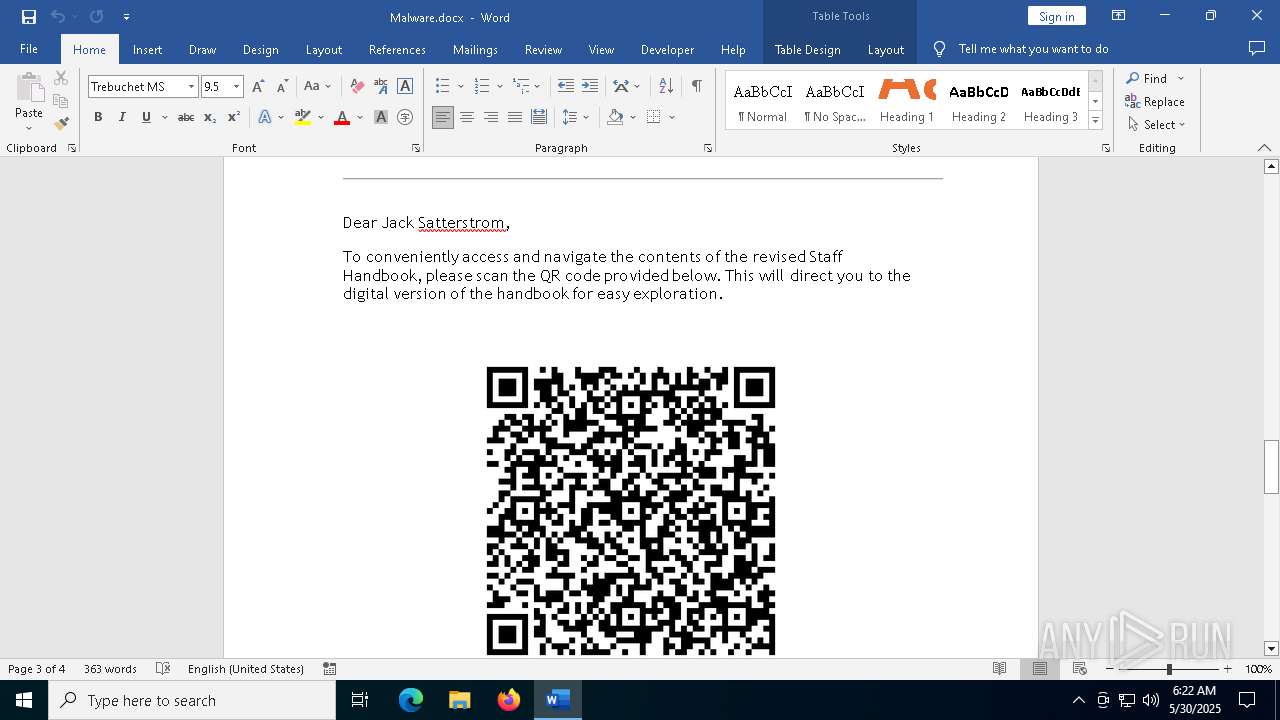Apply character shading to text
Viewport: 1280px width, 720px height.
coord(380,117)
